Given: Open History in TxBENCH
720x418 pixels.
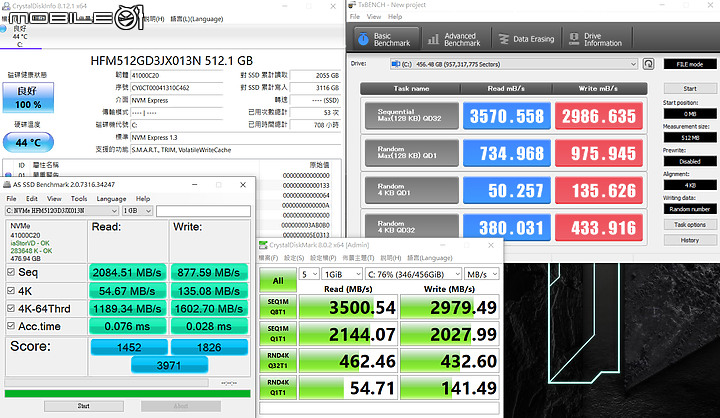Looking at the screenshot, I should (690, 240).
